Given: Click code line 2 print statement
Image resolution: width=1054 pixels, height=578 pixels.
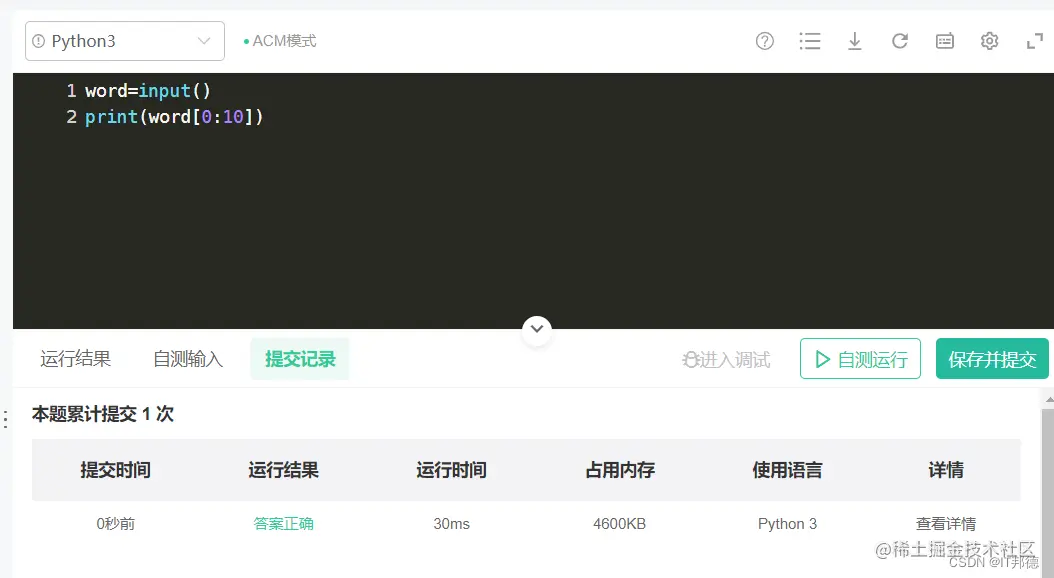Looking at the screenshot, I should coord(174,117).
